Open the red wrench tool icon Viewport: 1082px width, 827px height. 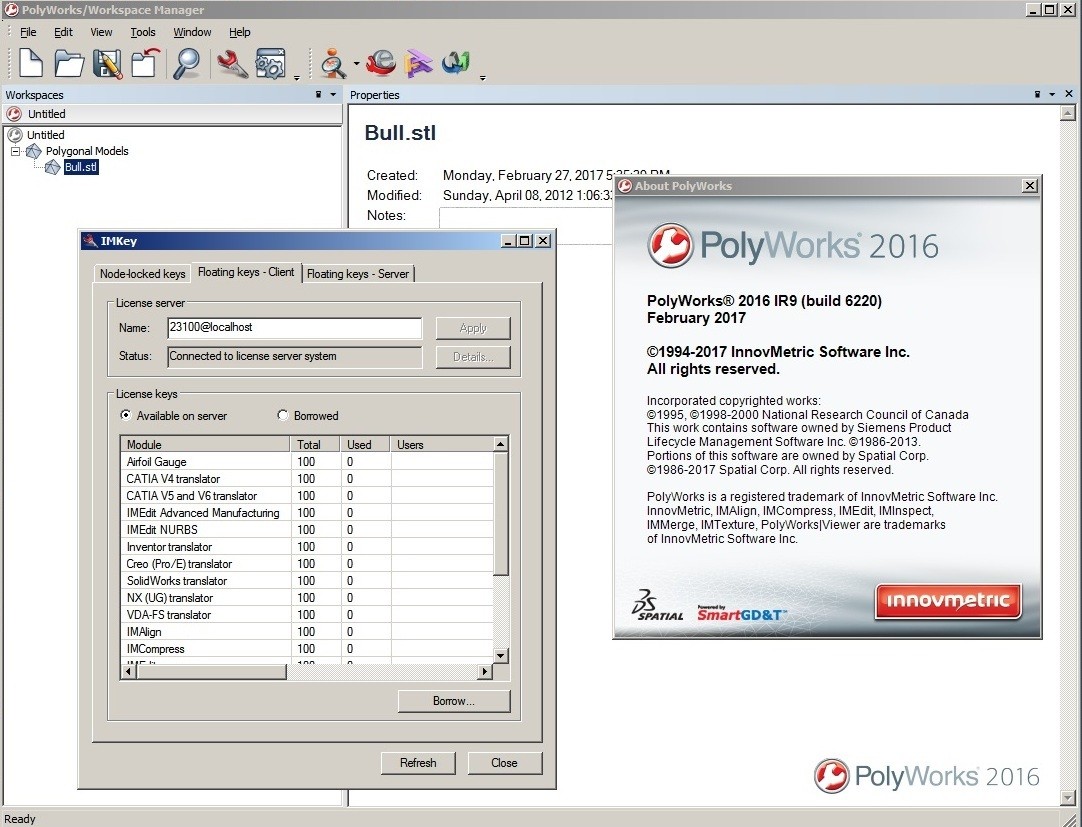click(232, 63)
